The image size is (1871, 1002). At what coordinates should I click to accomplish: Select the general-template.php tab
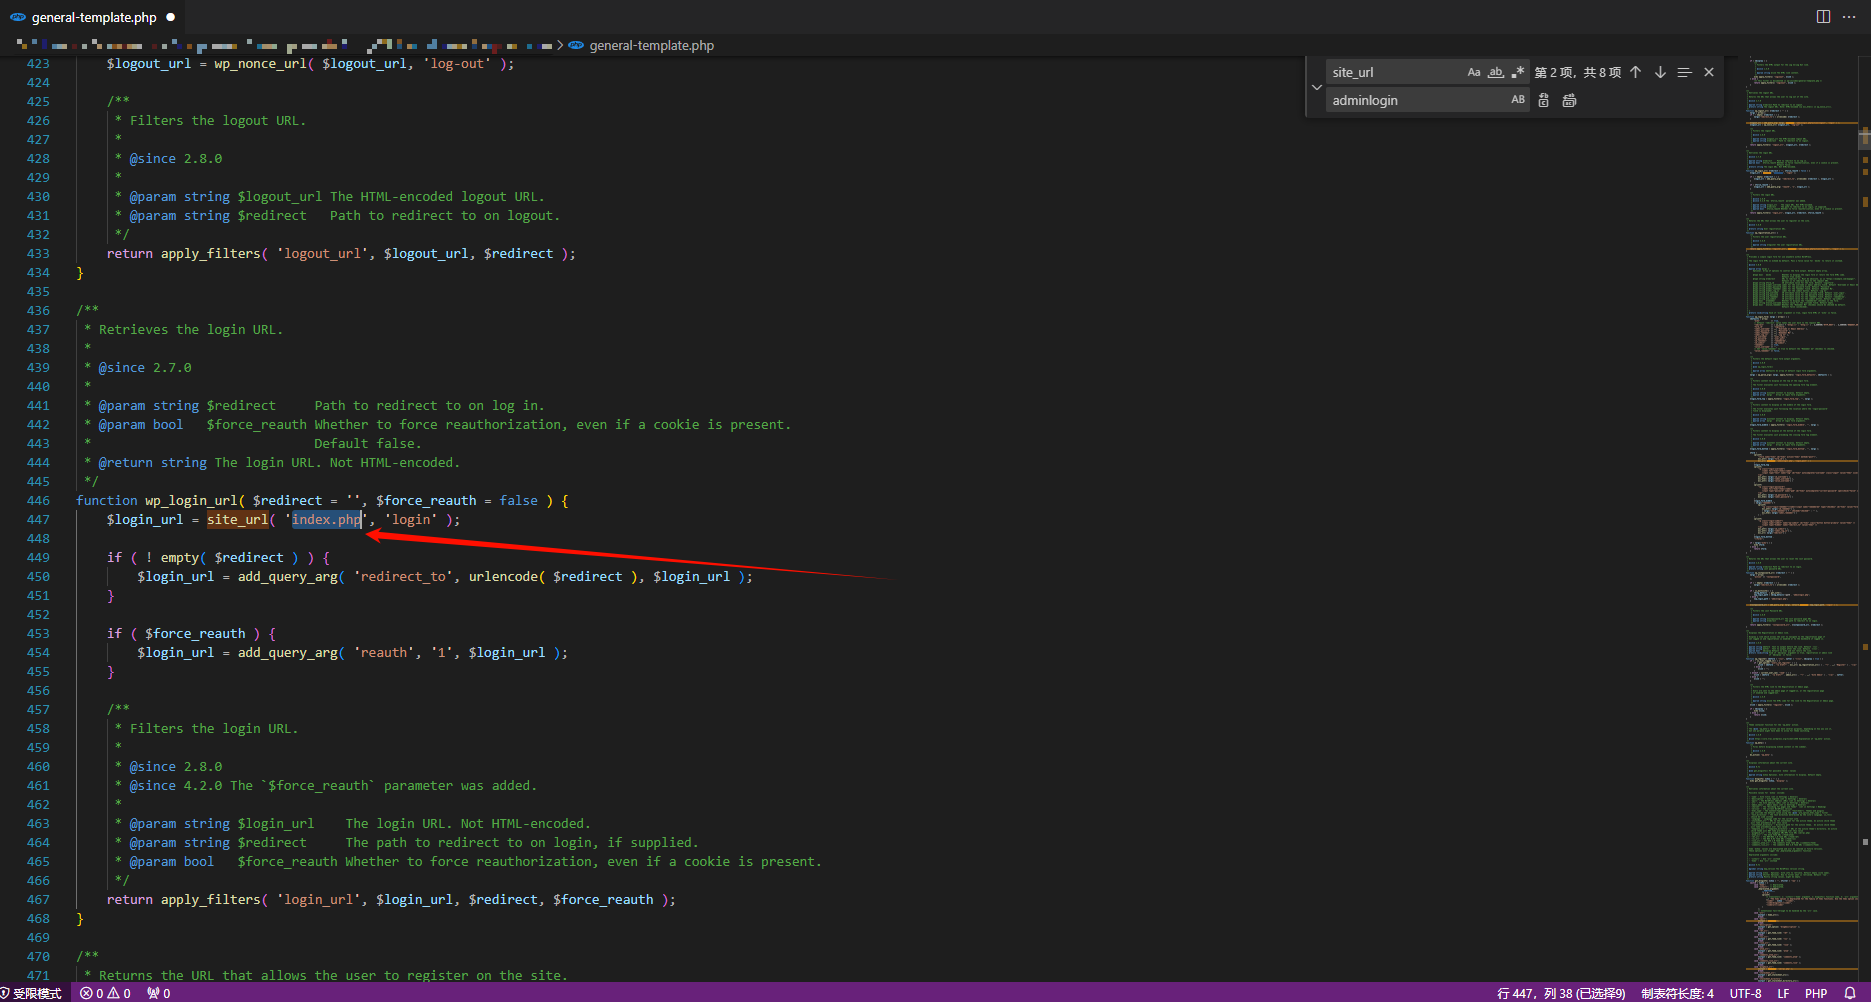(93, 17)
